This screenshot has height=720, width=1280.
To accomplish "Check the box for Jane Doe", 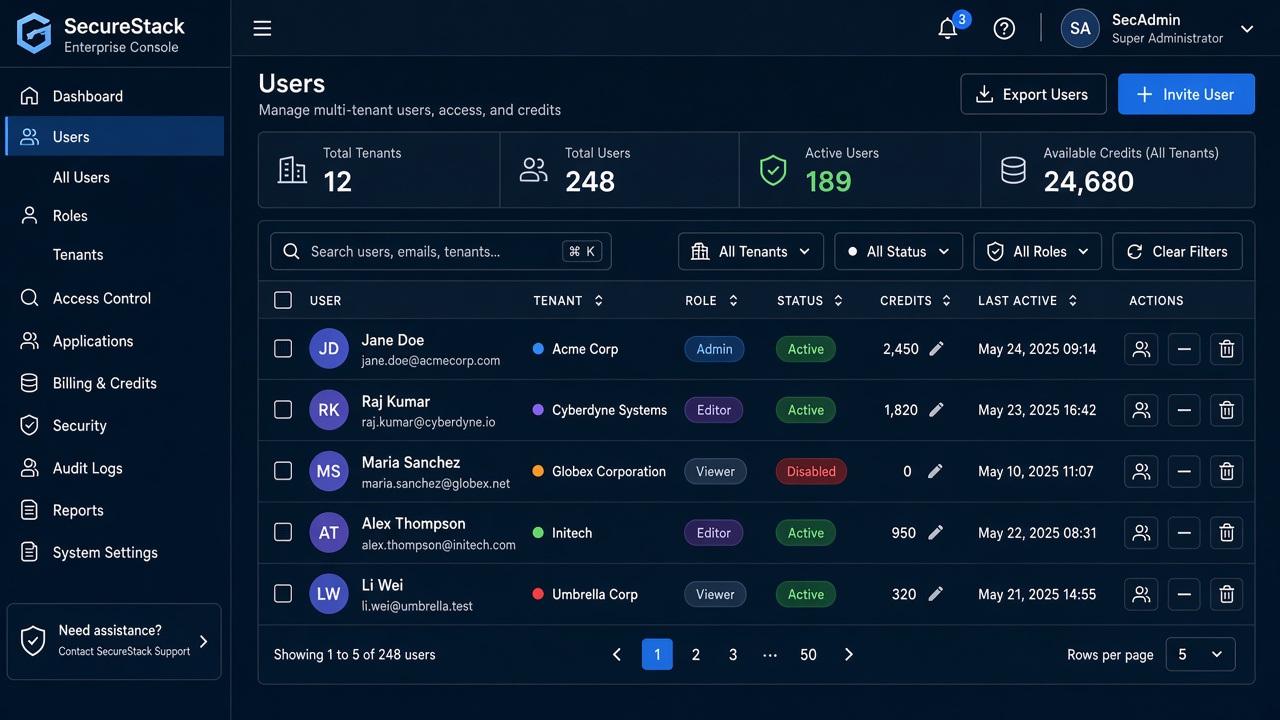I will tap(283, 349).
